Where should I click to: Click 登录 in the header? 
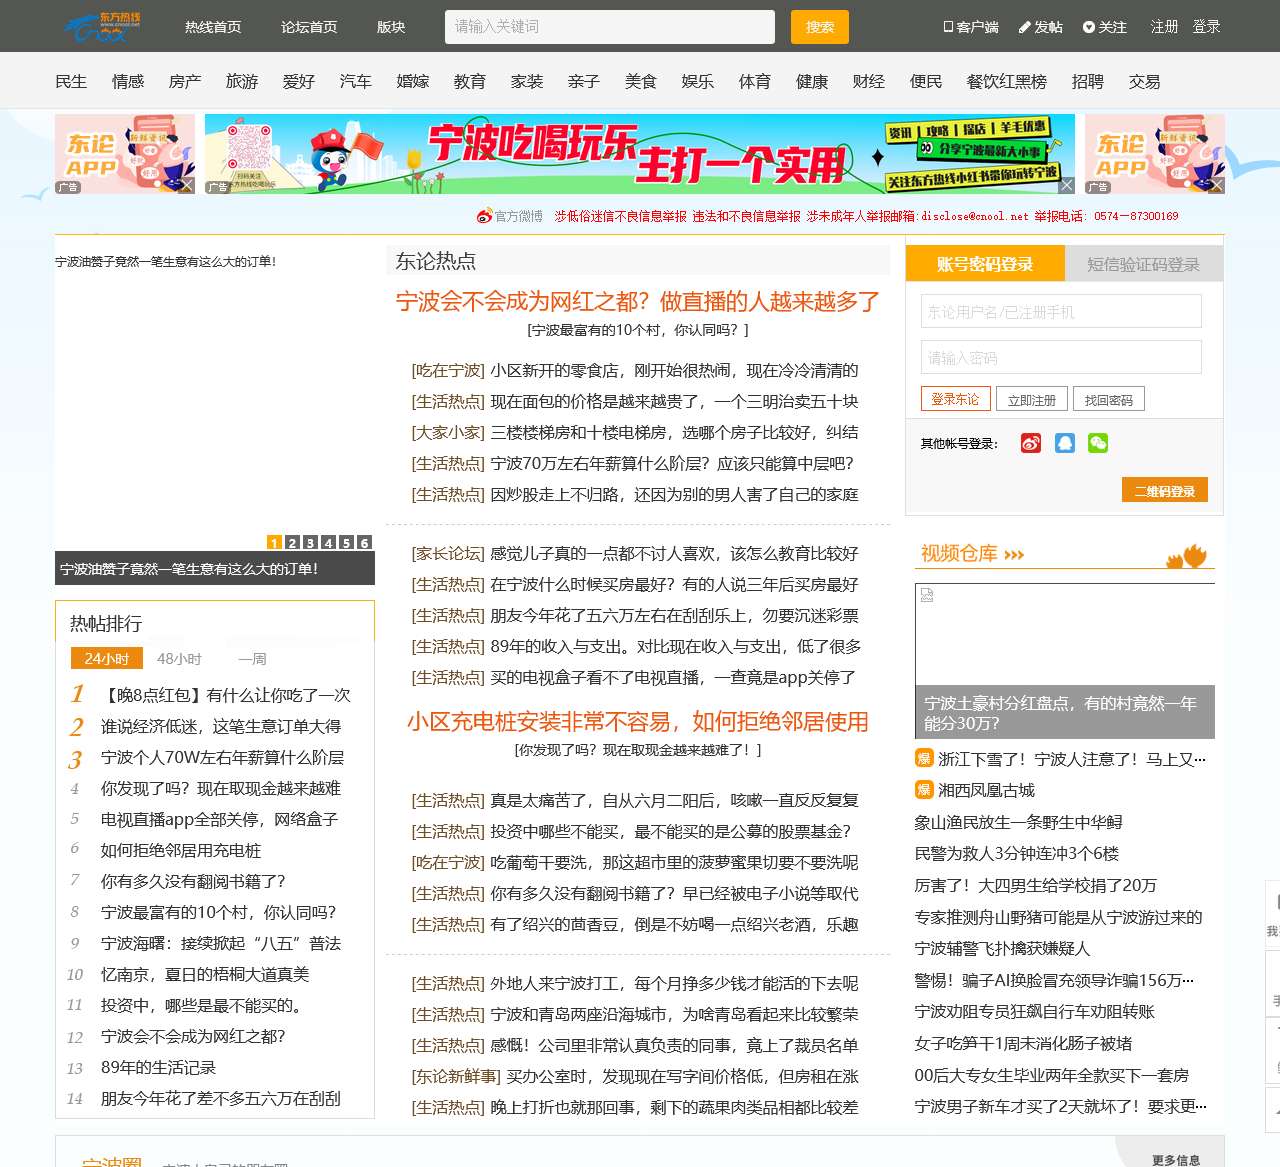(x=1206, y=27)
